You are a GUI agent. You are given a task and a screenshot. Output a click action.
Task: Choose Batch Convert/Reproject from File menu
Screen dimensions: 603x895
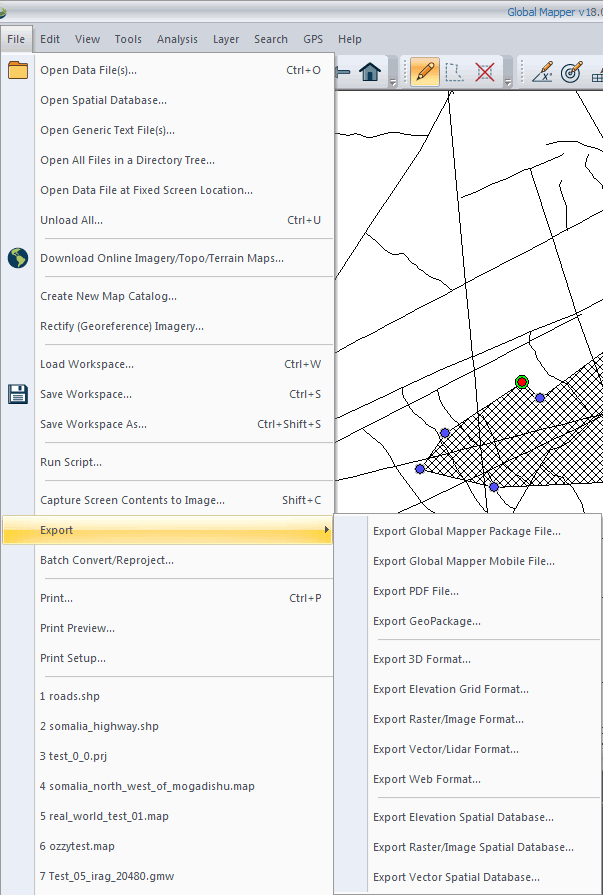(107, 560)
